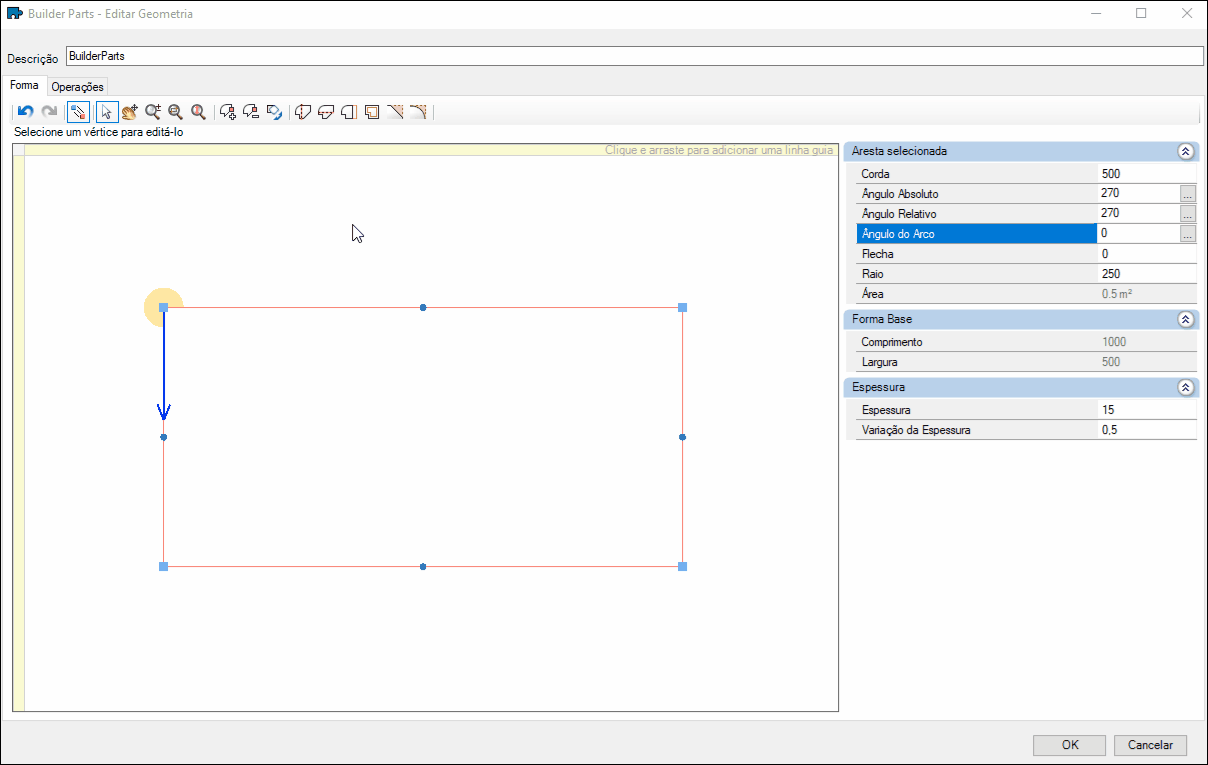The width and height of the screenshot is (1208, 765).
Task: Click the add vertex icon
Action: (x=228, y=112)
